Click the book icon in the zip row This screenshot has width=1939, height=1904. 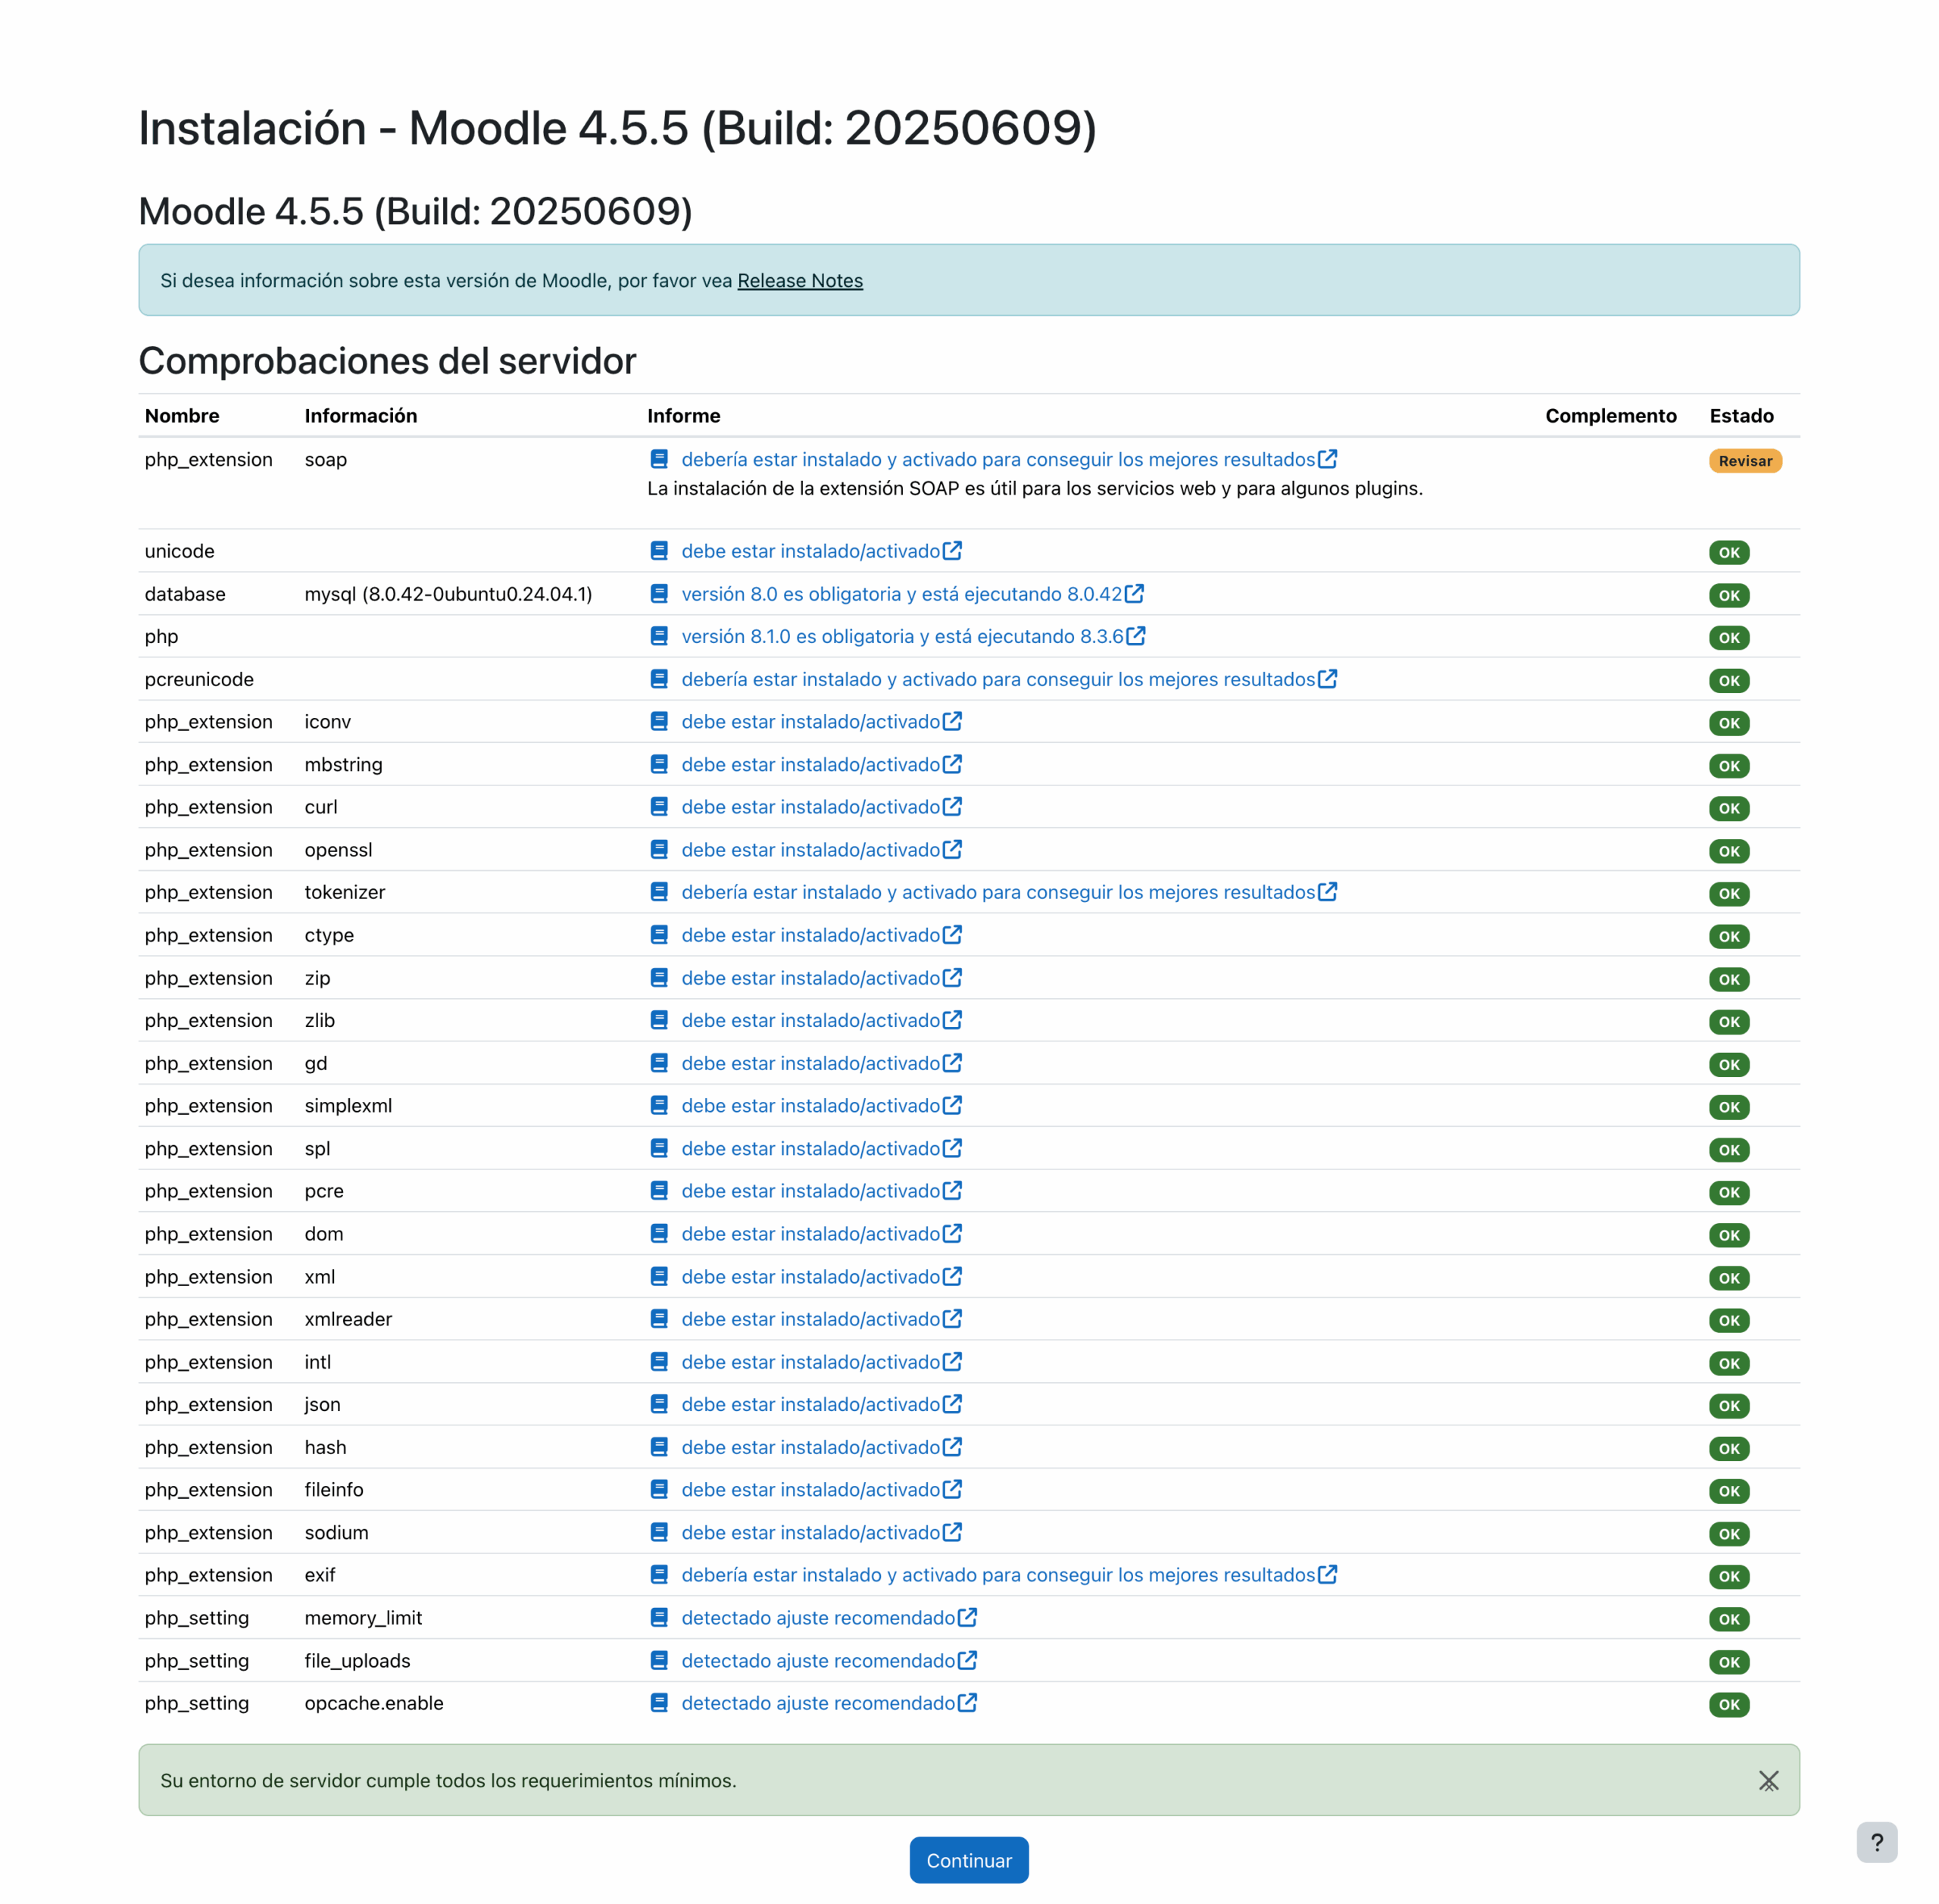tap(659, 977)
